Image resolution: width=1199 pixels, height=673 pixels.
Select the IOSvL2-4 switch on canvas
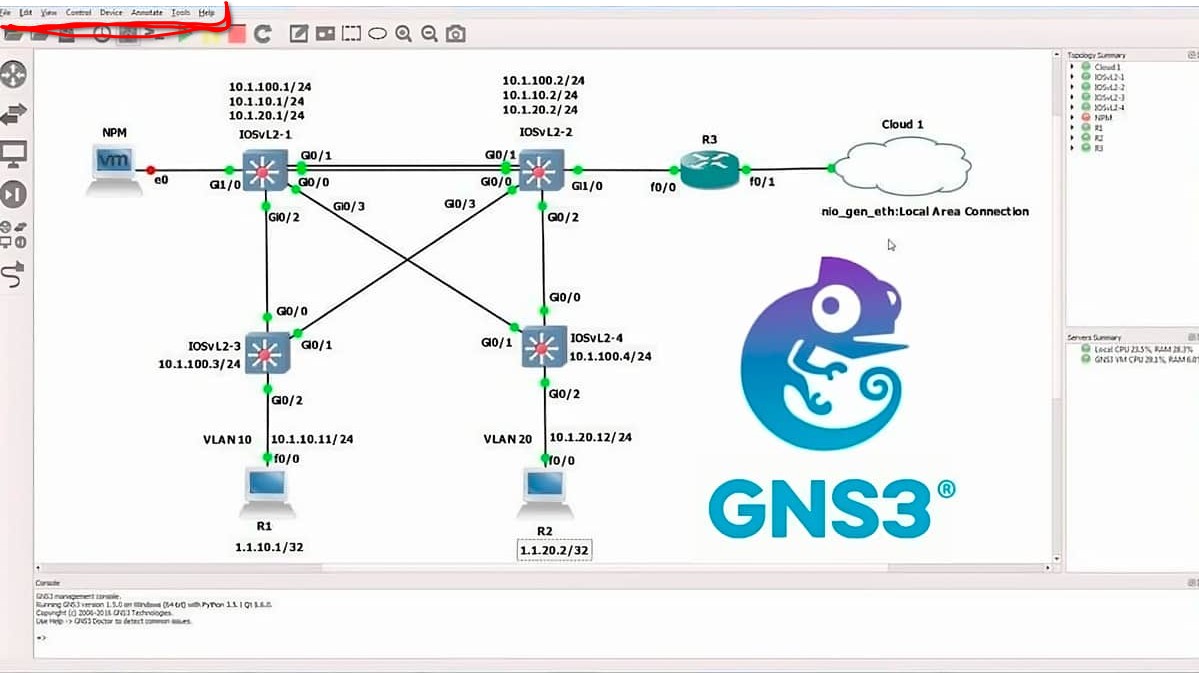click(544, 348)
